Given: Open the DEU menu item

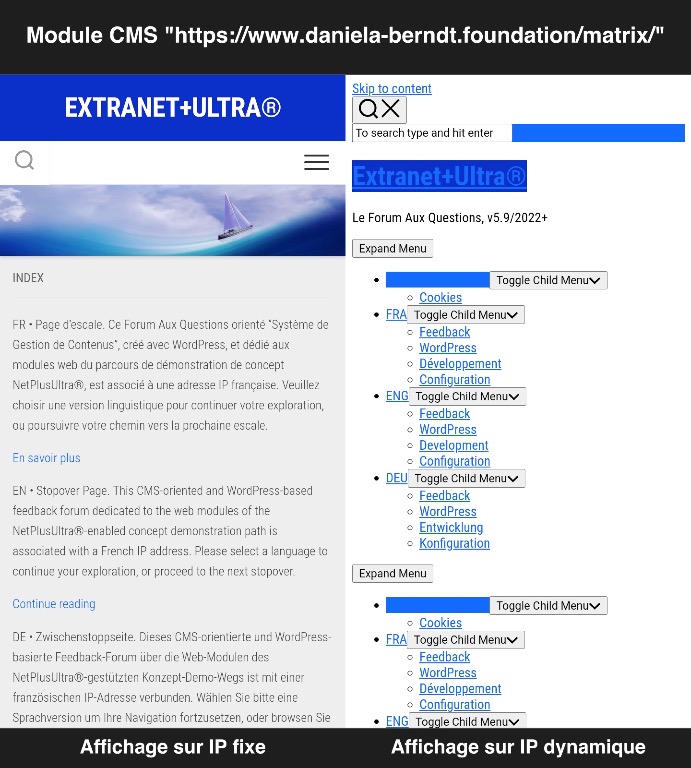Looking at the screenshot, I should point(396,479).
